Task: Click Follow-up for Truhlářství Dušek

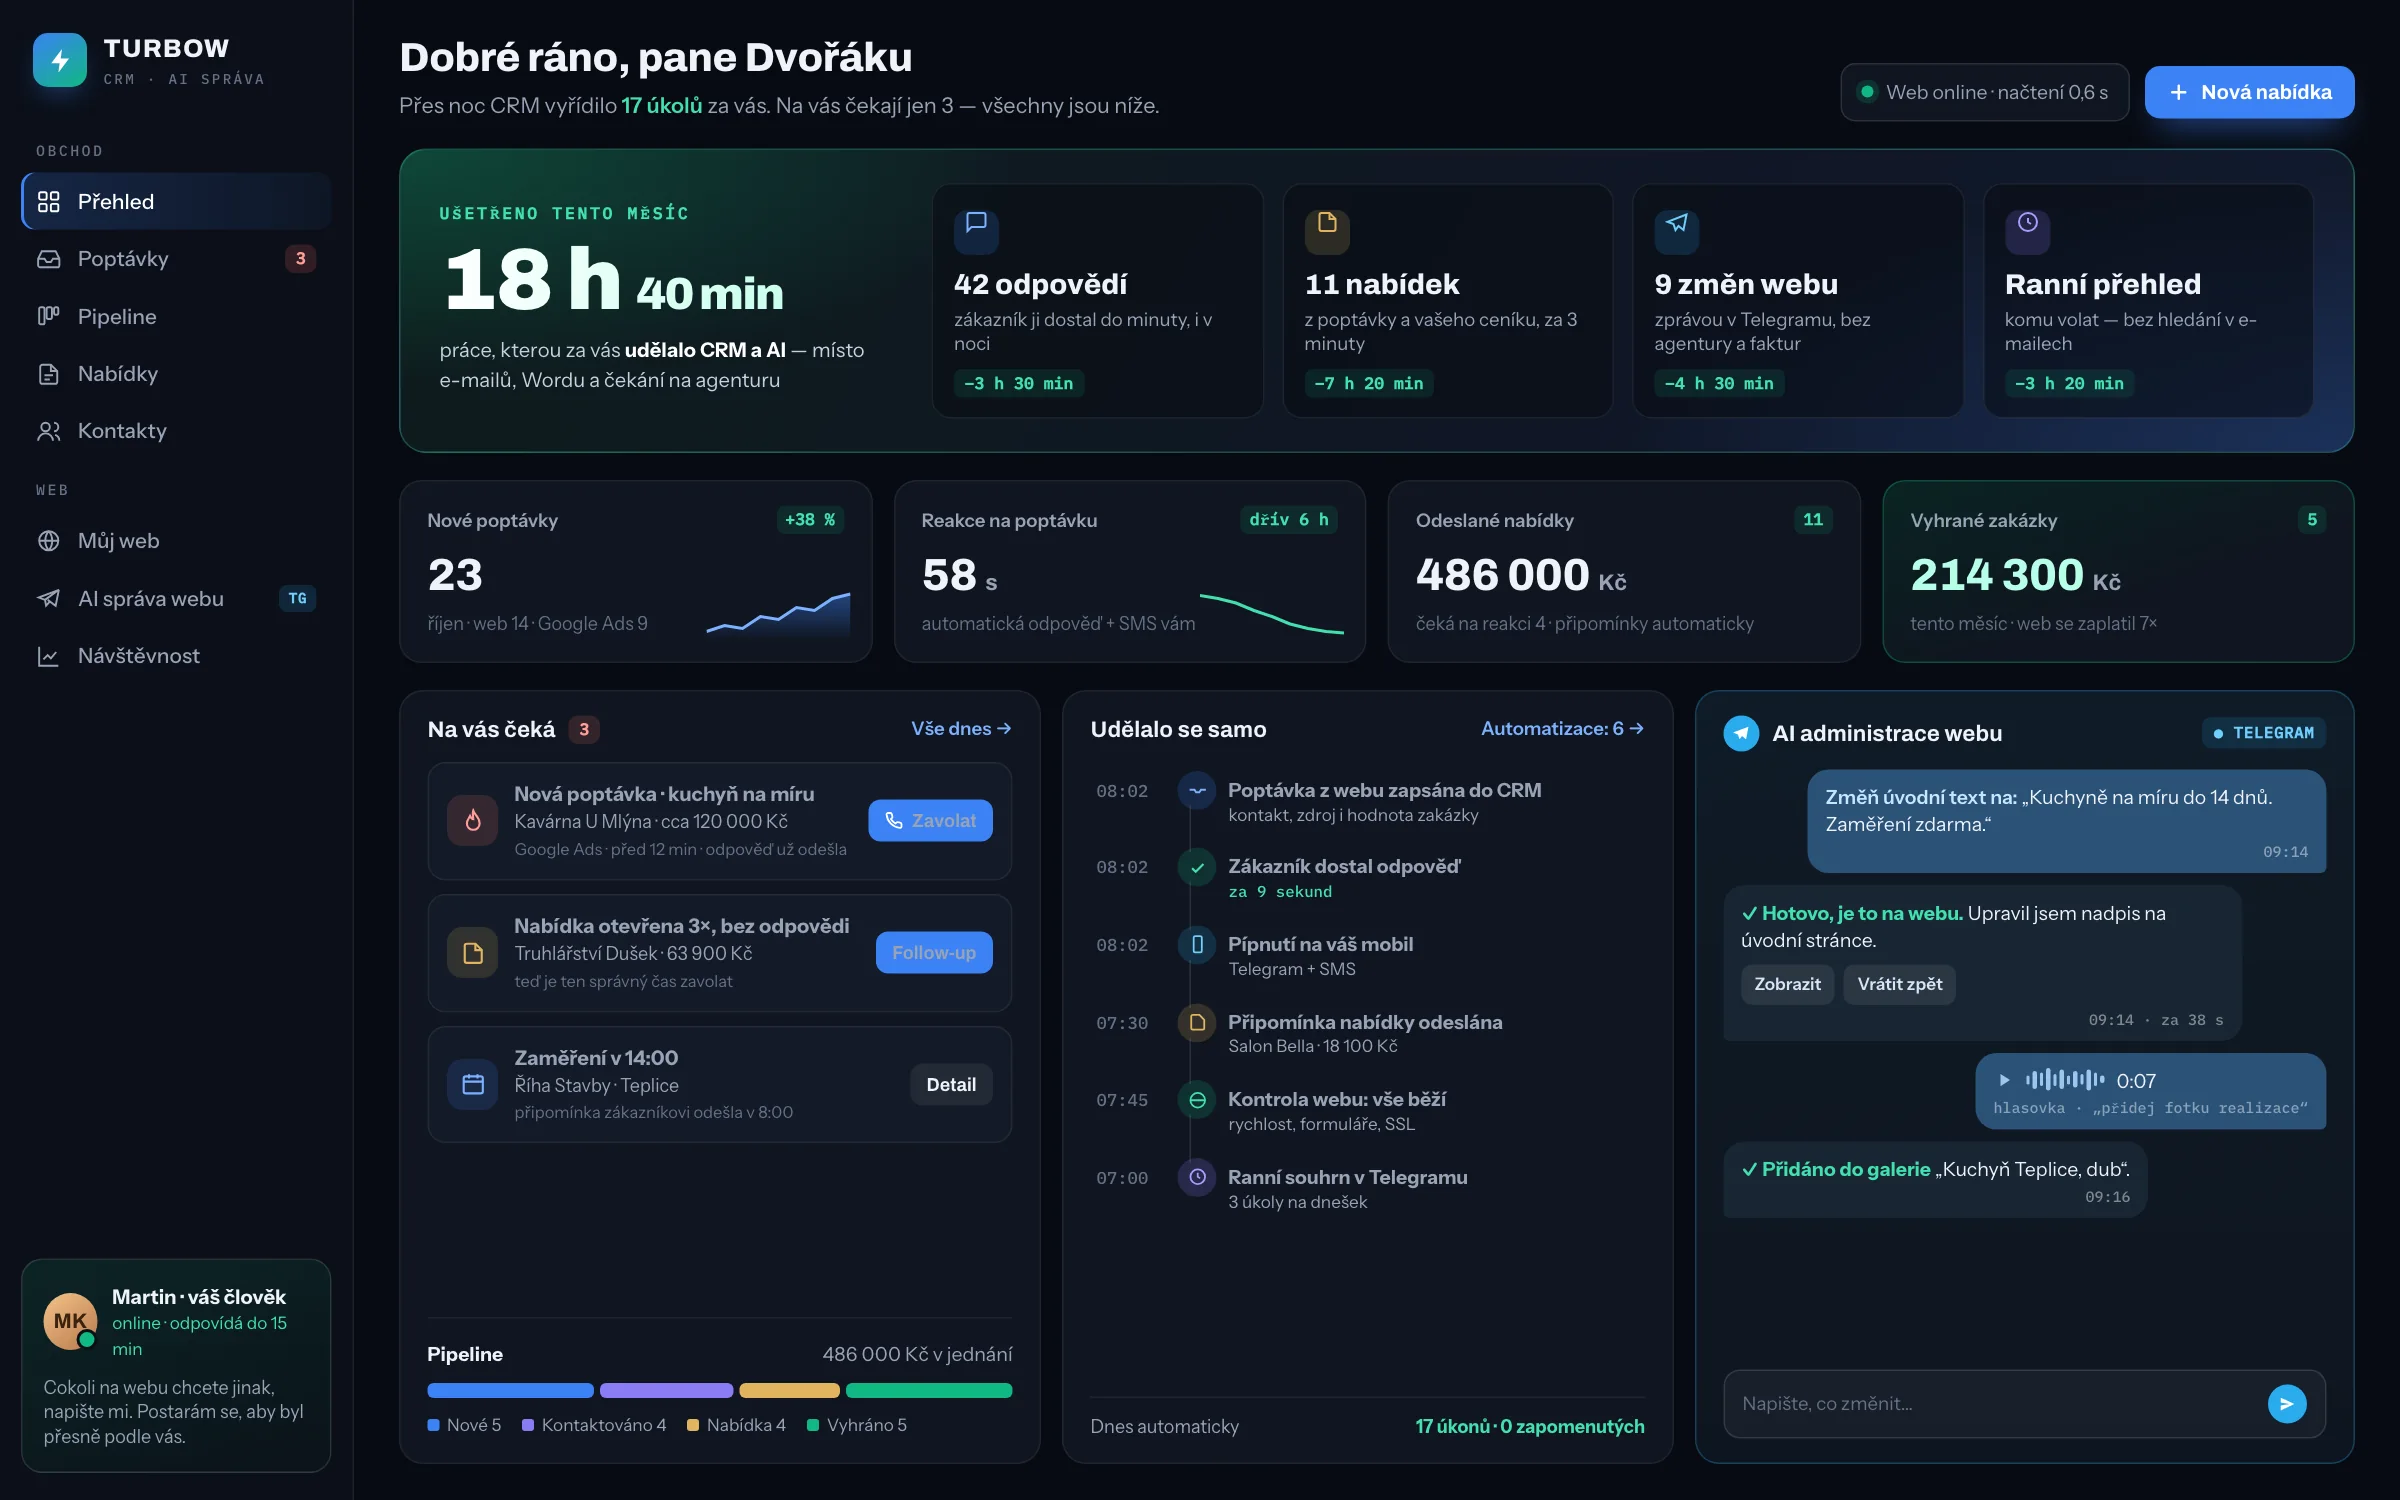Action: pos(934,952)
